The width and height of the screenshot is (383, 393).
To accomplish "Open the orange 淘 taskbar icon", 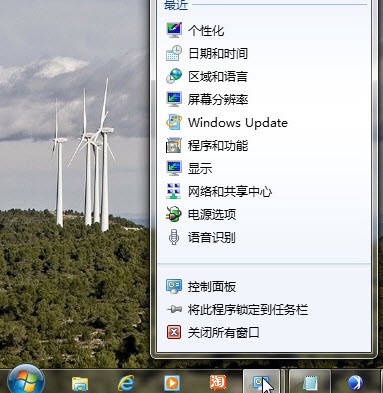I will click(x=218, y=383).
